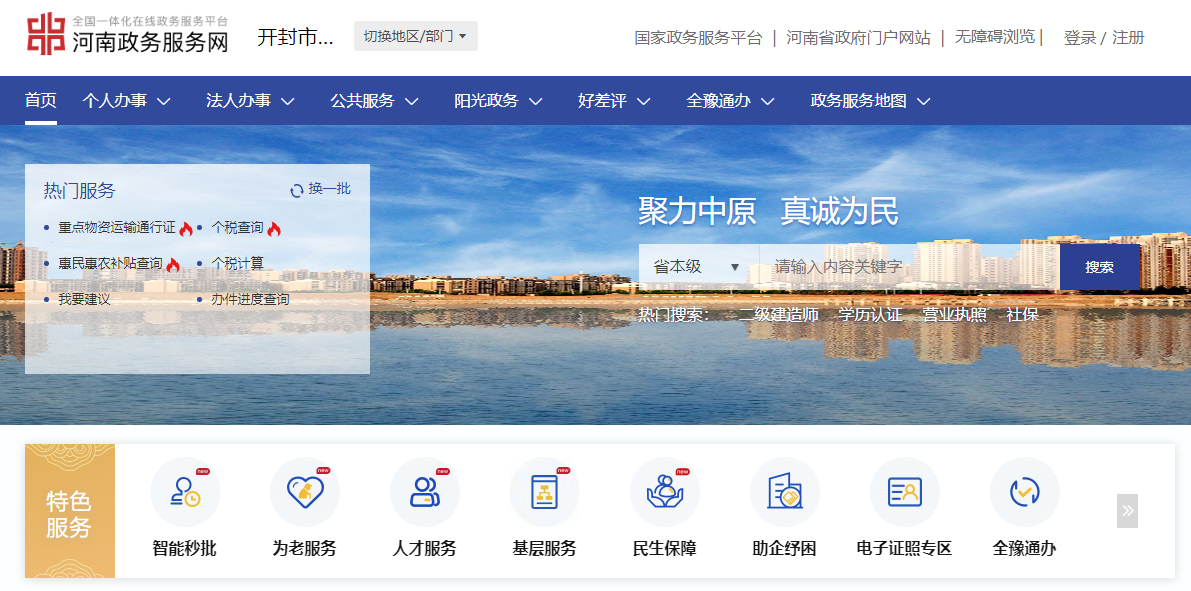Select the 首页 navigation tab
This screenshot has height=591, width=1191.
[41, 101]
